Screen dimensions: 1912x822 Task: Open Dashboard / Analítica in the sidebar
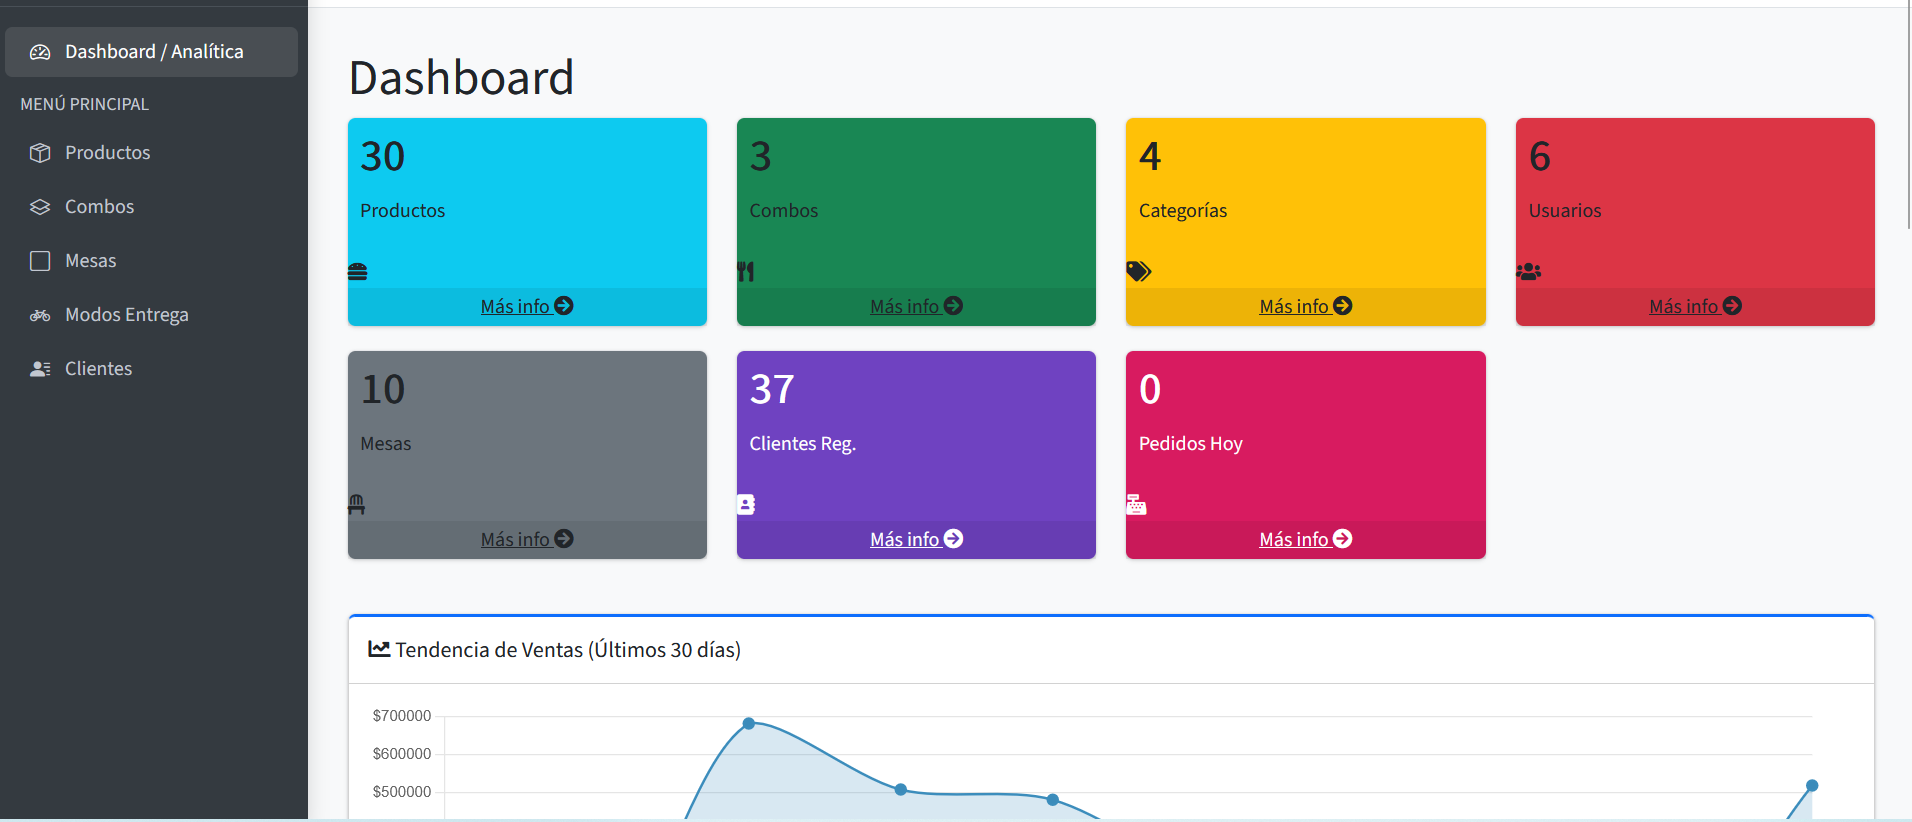[152, 52]
